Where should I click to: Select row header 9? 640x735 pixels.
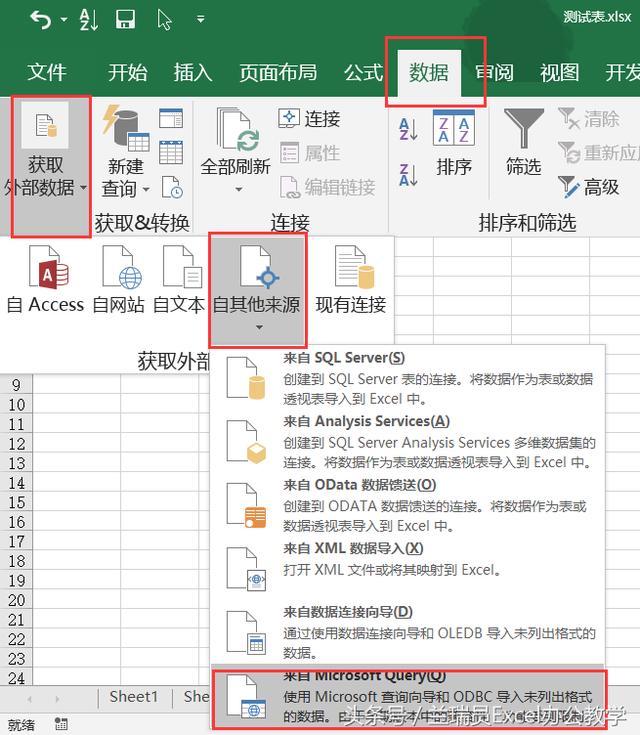16,385
